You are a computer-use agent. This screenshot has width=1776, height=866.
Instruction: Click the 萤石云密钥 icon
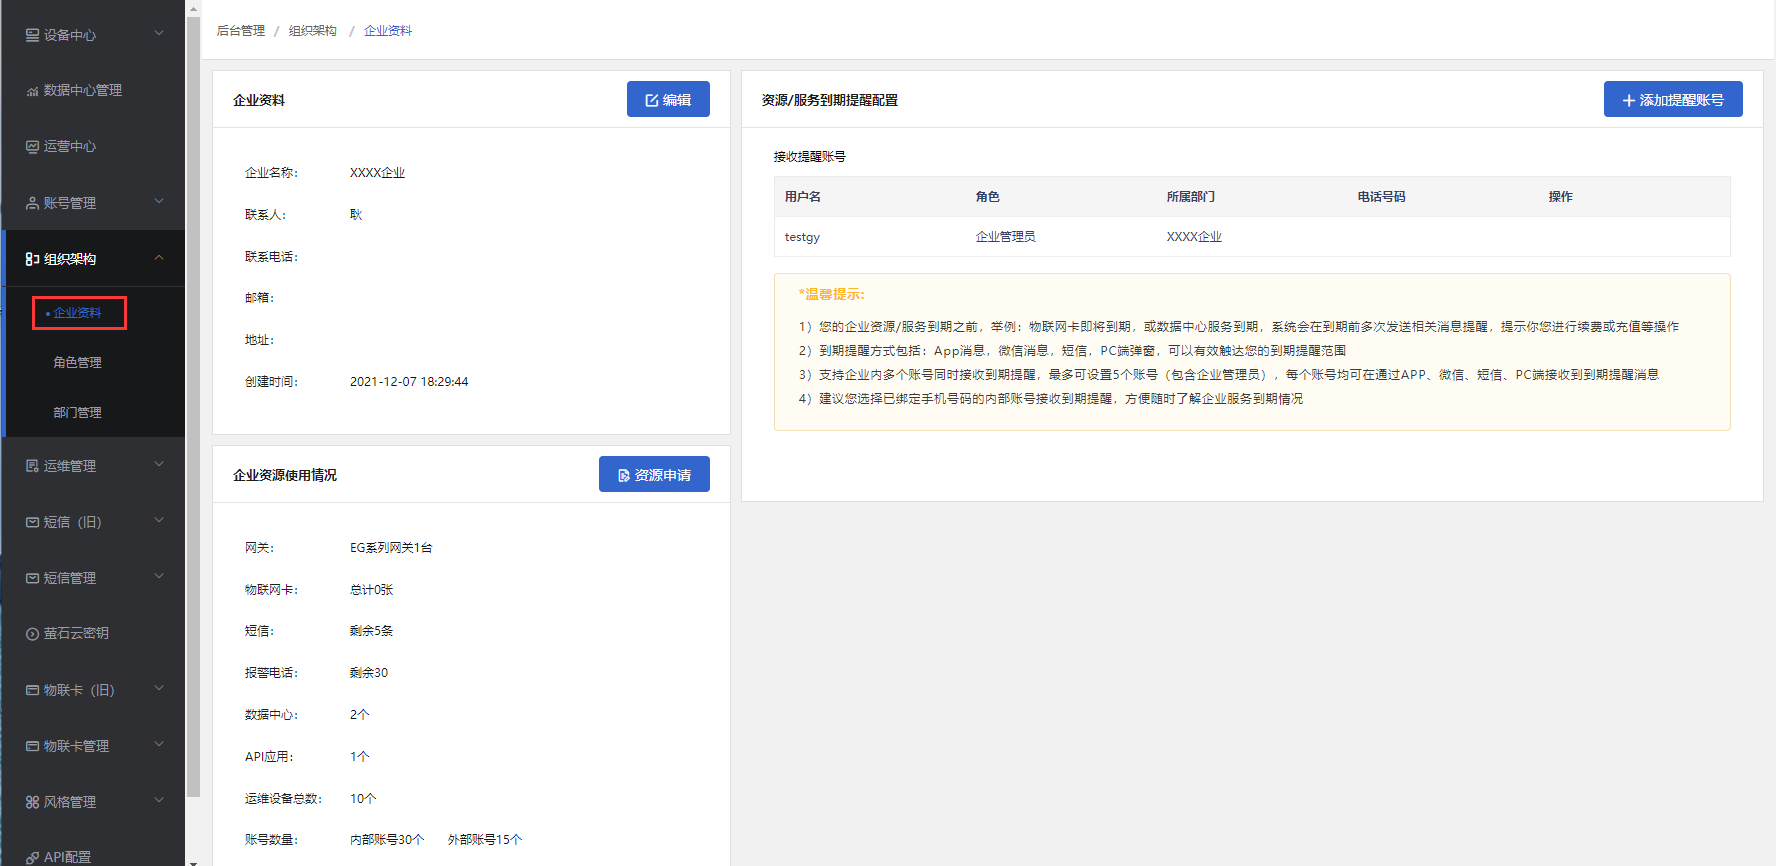coord(32,634)
